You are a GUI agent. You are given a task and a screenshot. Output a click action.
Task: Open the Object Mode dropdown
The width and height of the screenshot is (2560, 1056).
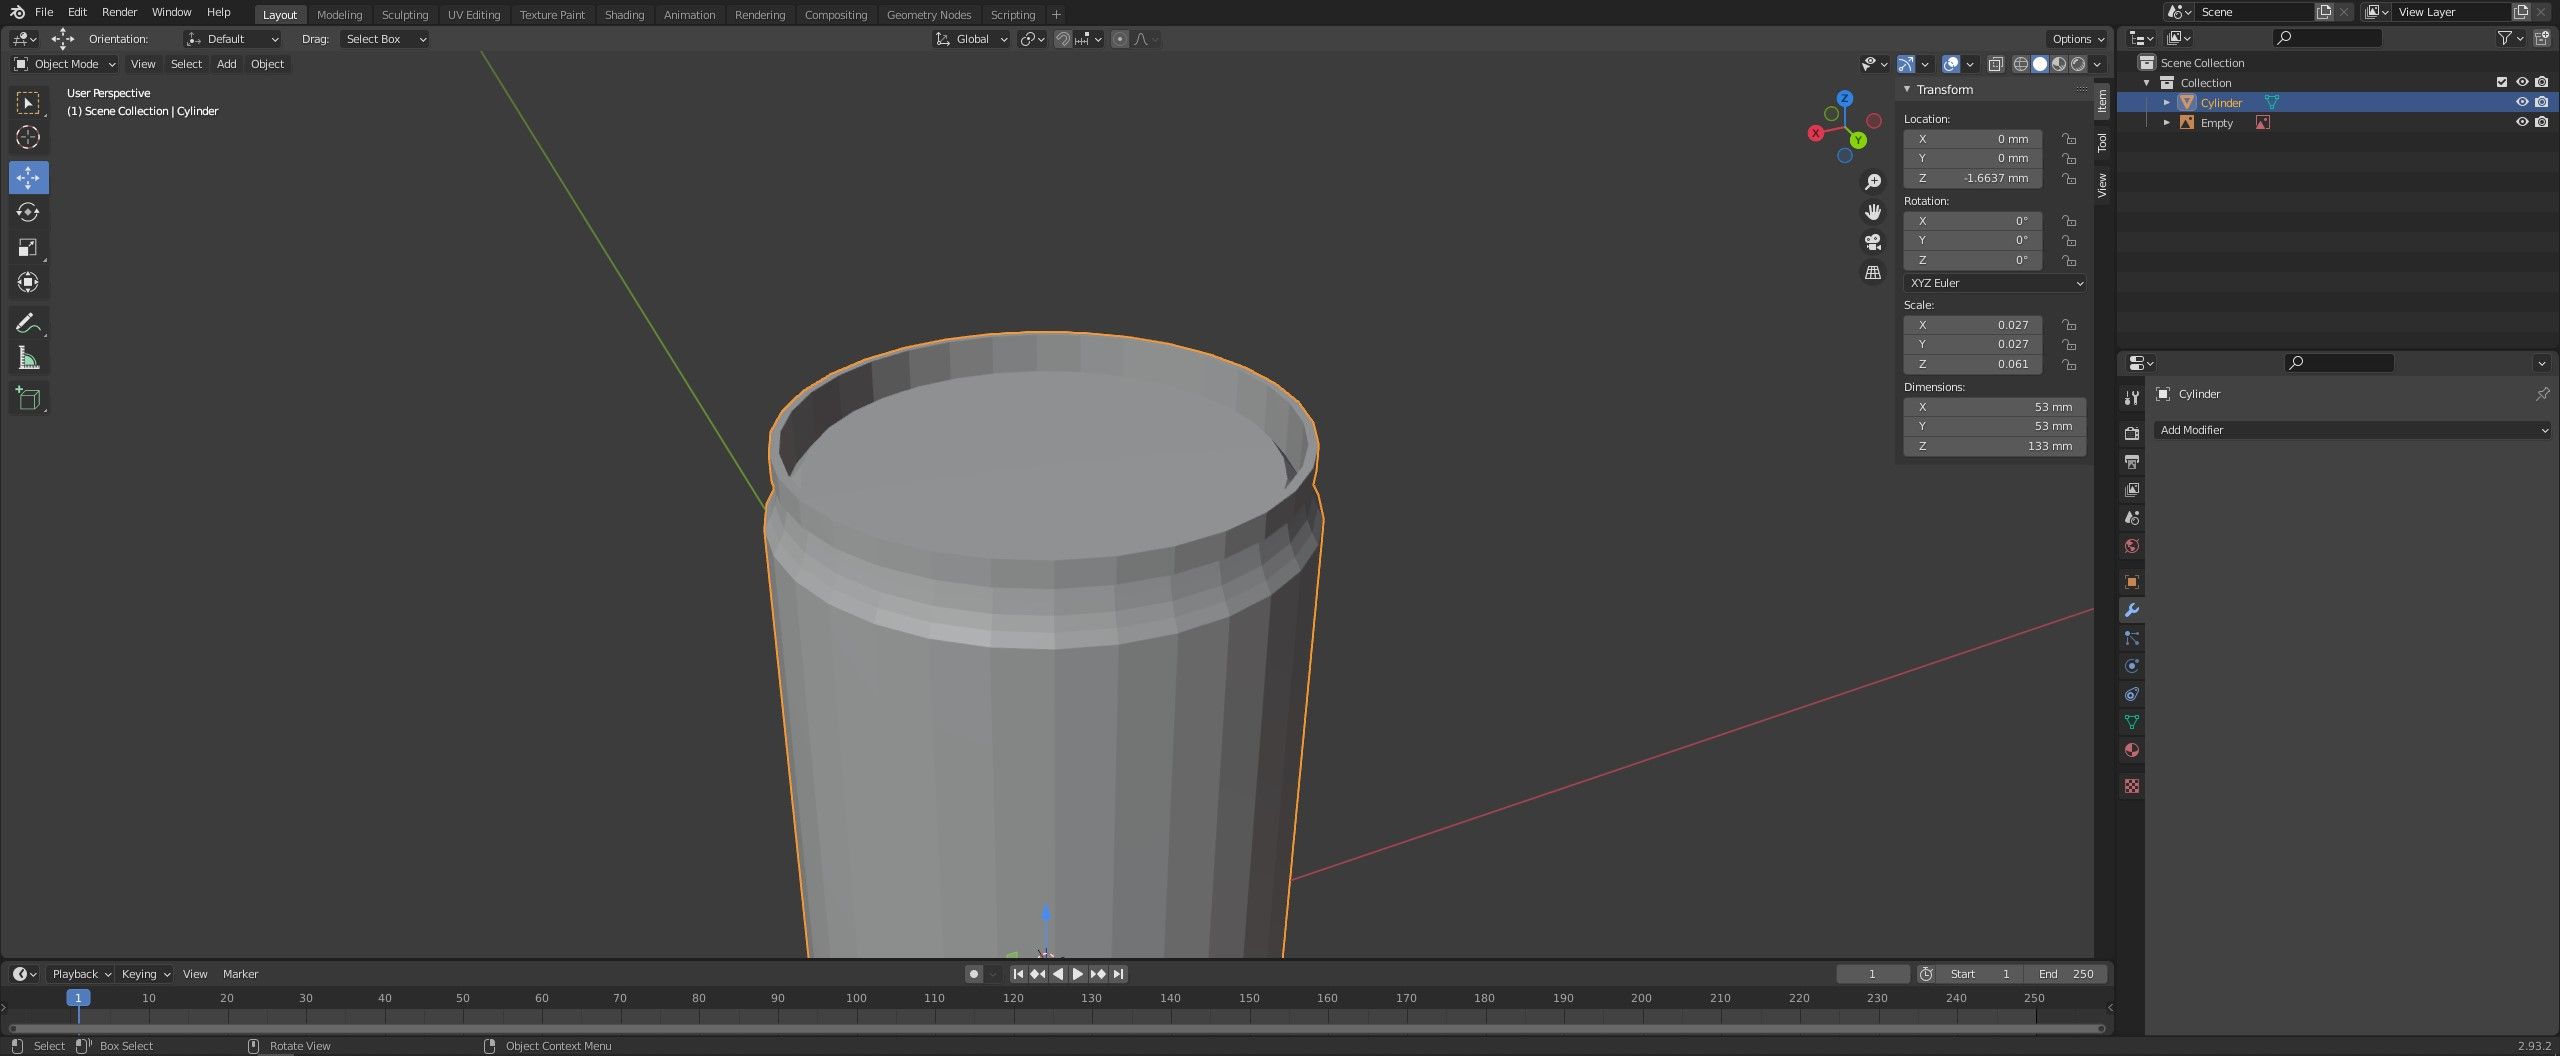point(64,64)
